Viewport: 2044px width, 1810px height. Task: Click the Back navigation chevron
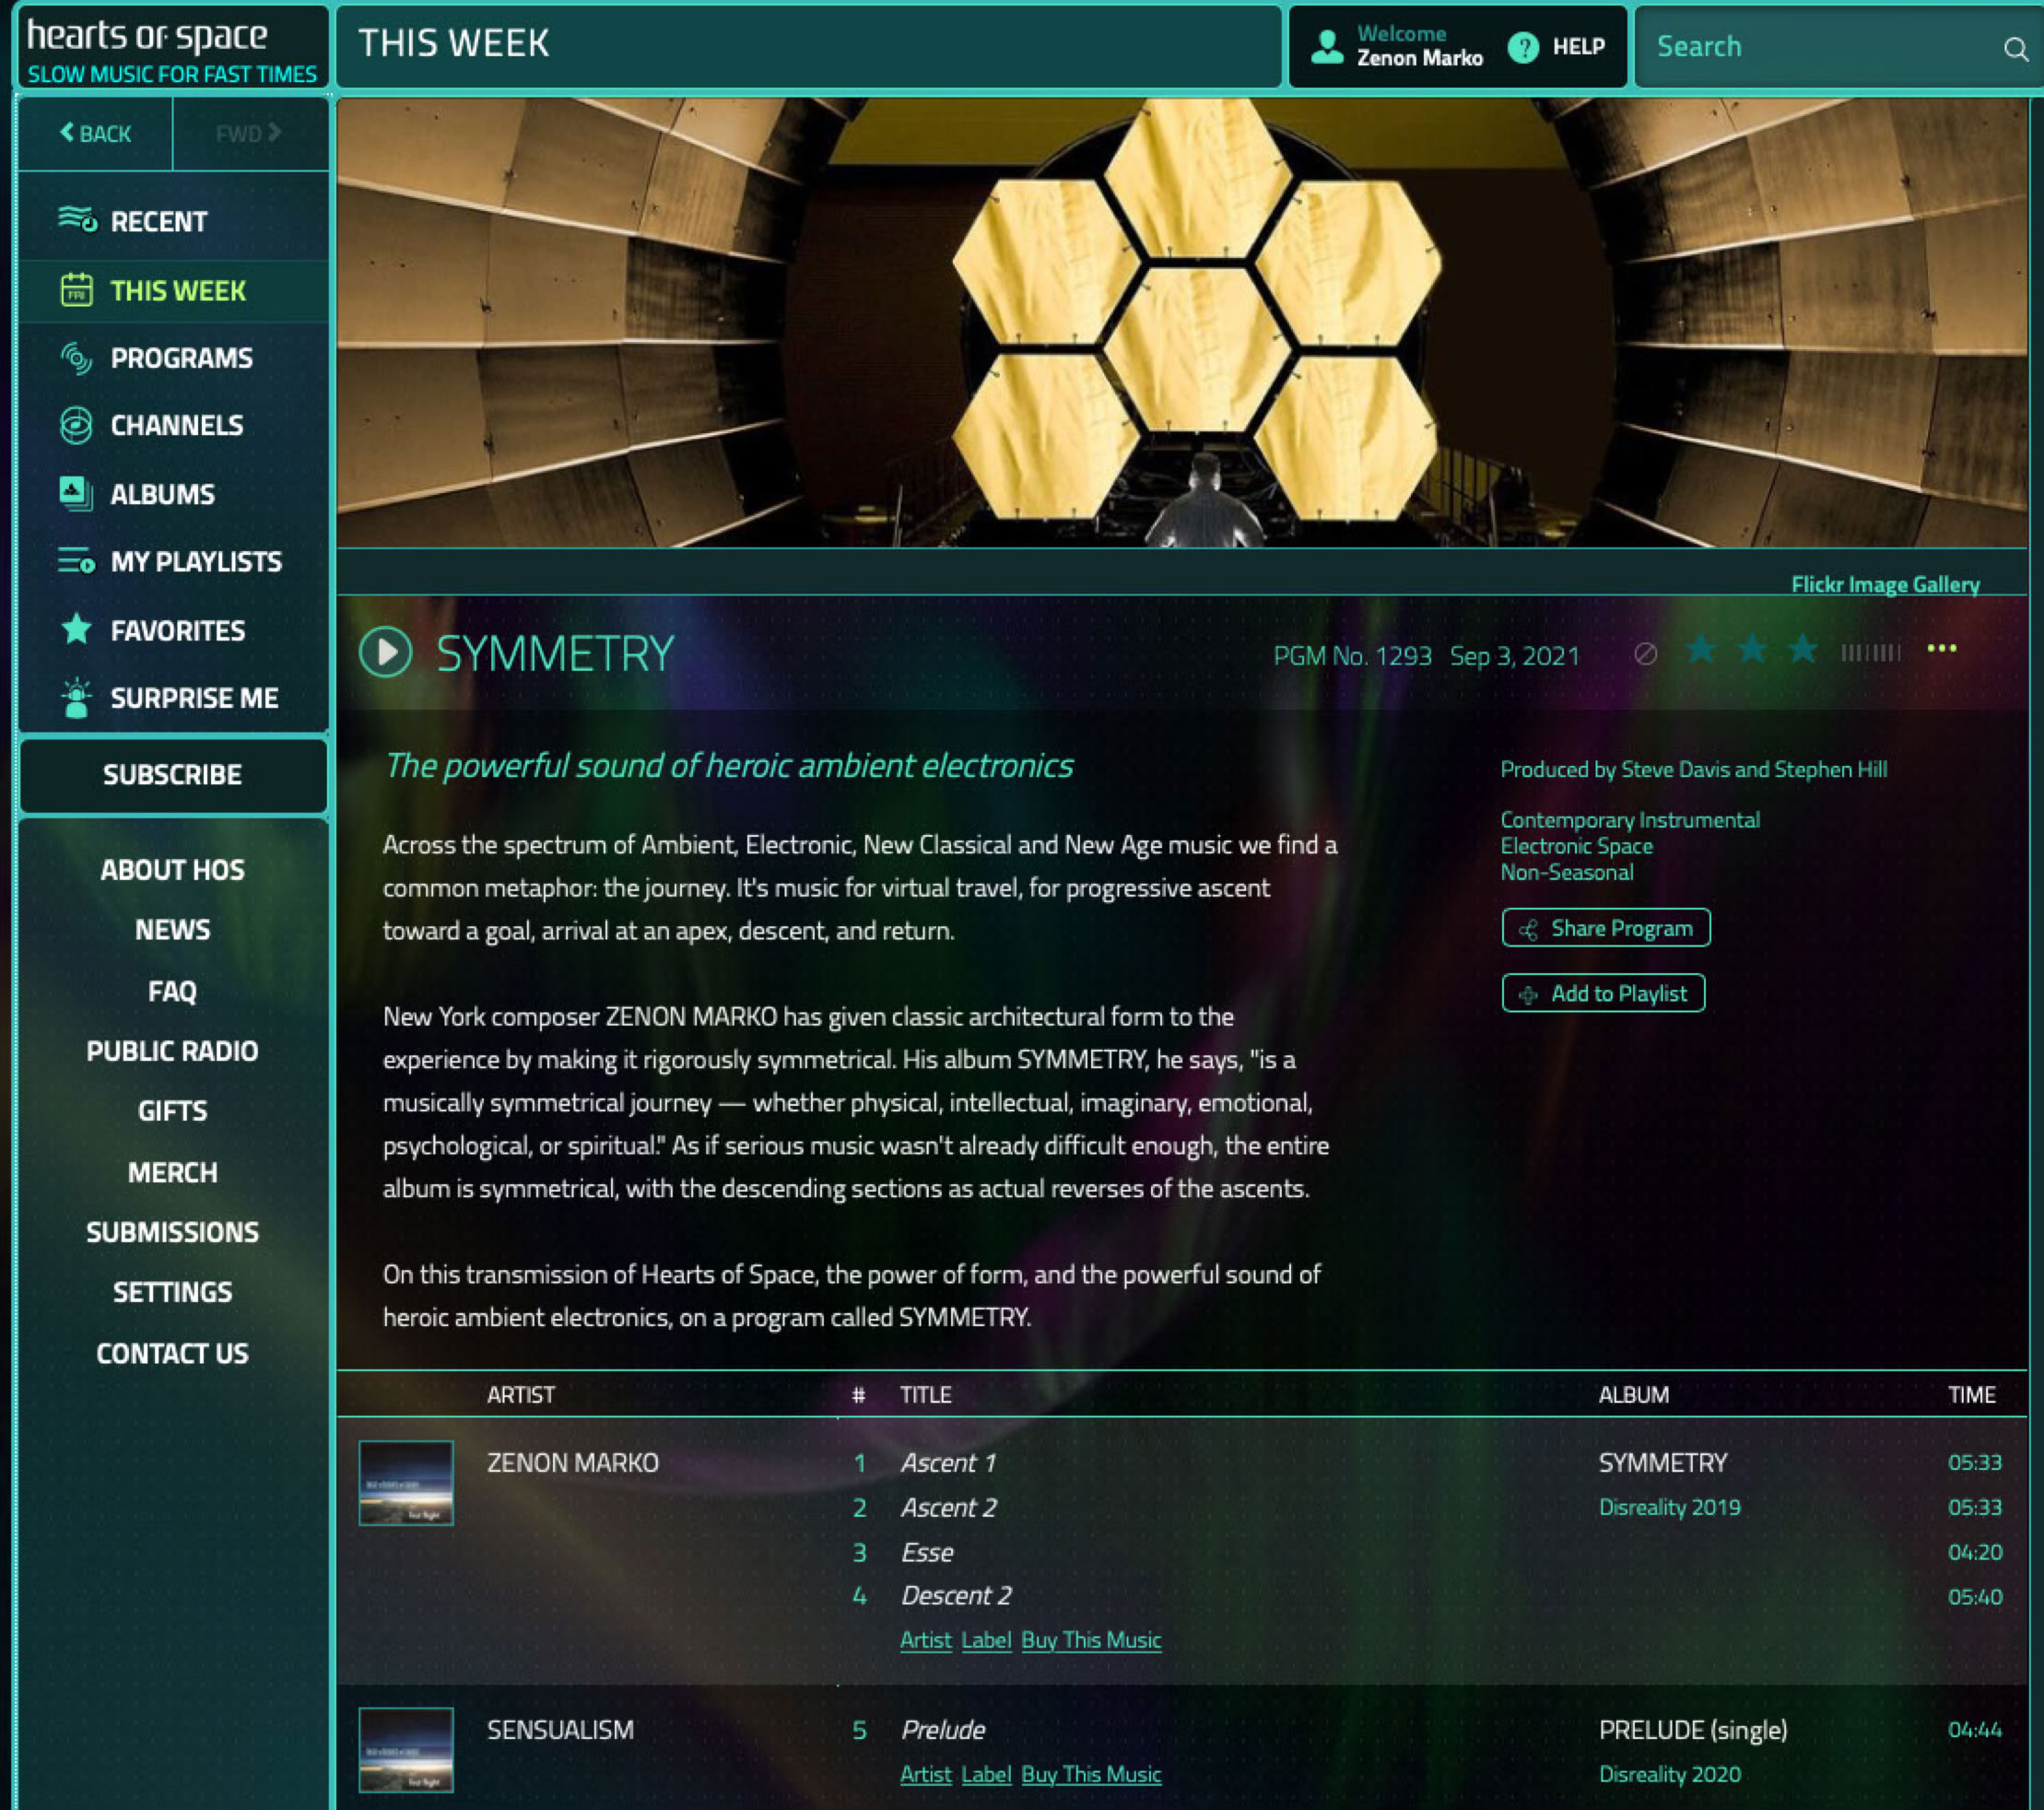(68, 132)
